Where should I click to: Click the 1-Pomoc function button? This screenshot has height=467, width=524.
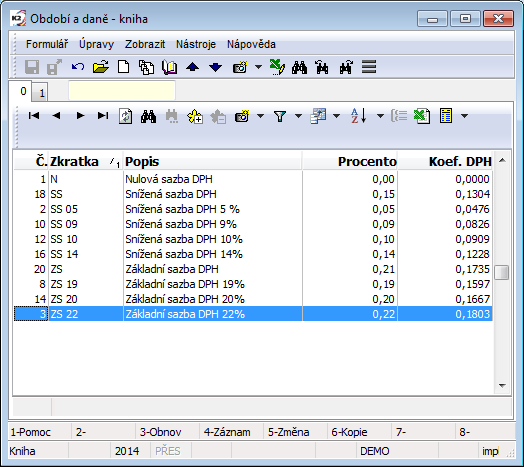point(40,432)
